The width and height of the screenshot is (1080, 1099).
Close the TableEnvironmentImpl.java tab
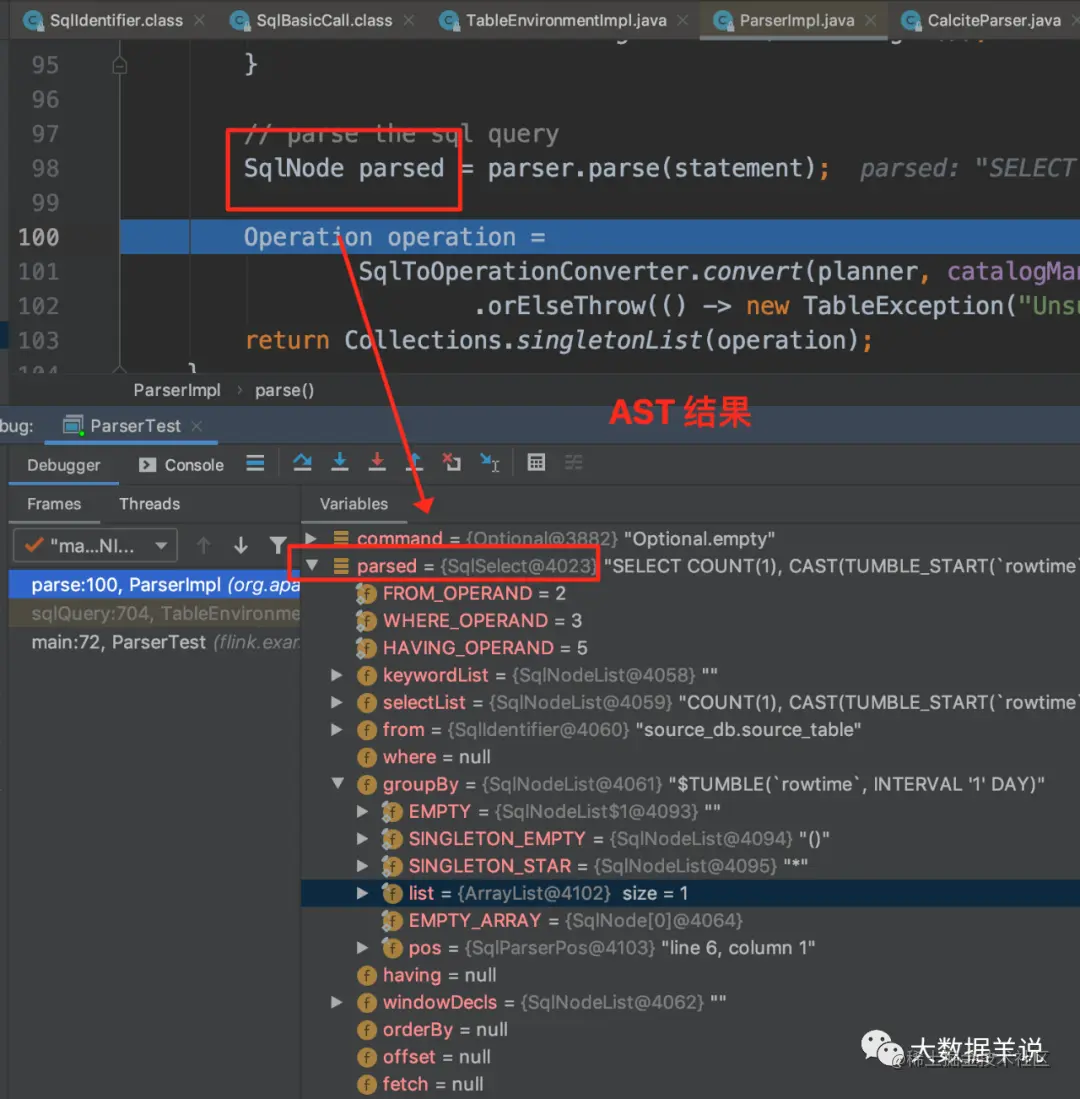[683, 20]
